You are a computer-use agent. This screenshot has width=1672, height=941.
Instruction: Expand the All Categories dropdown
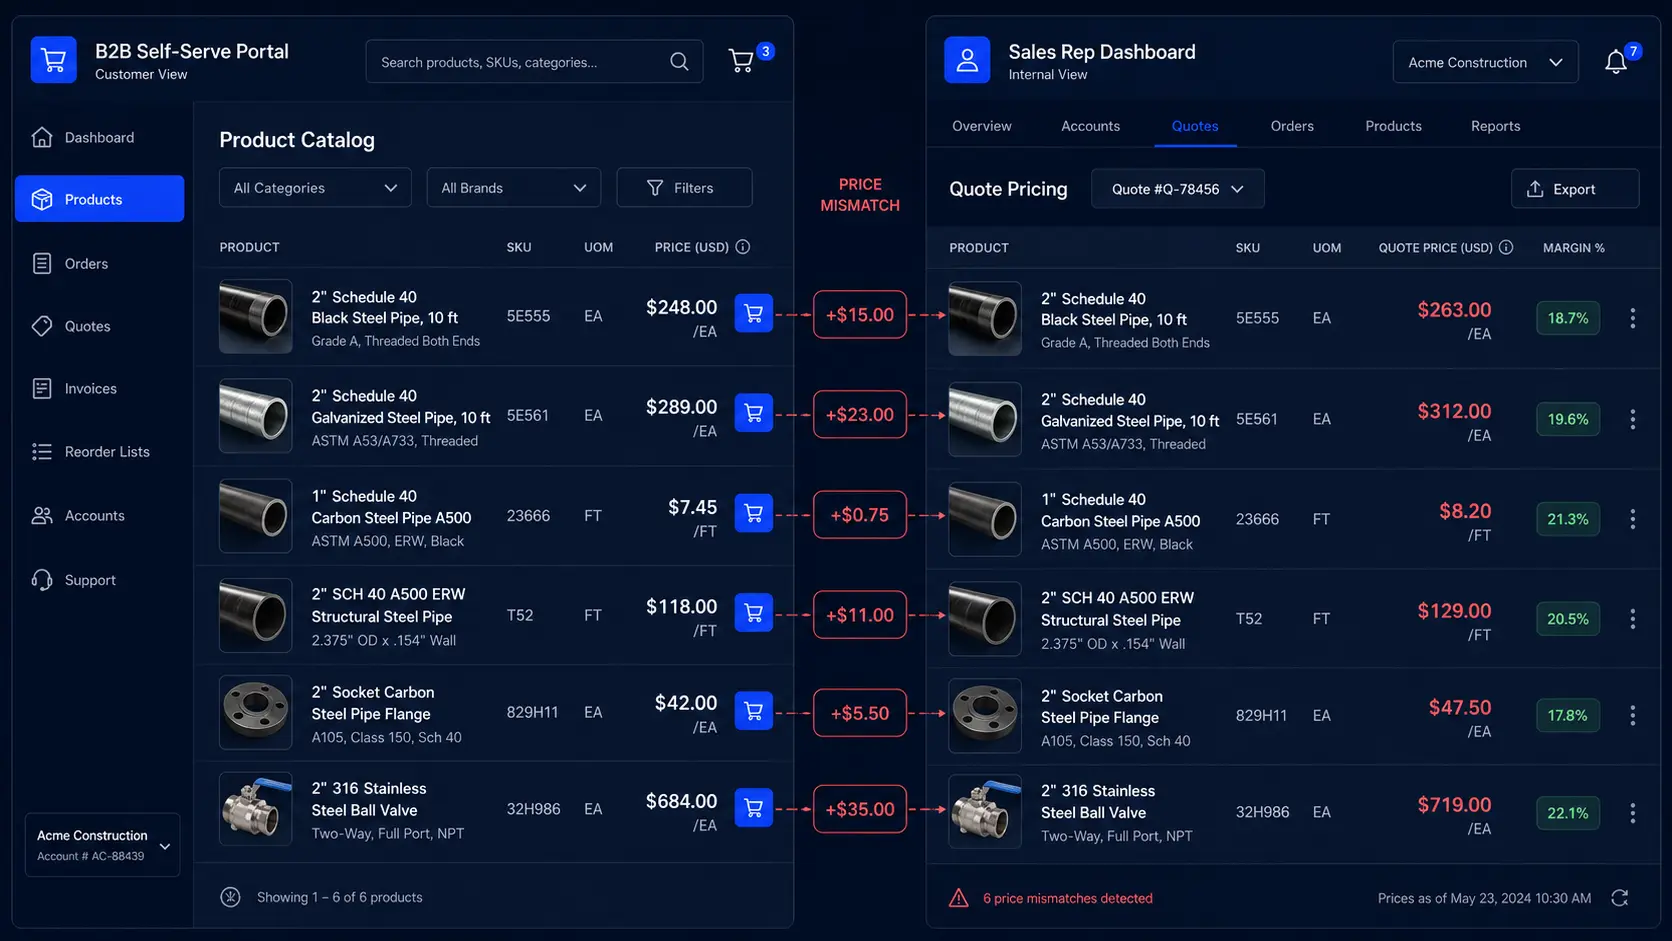tap(315, 188)
